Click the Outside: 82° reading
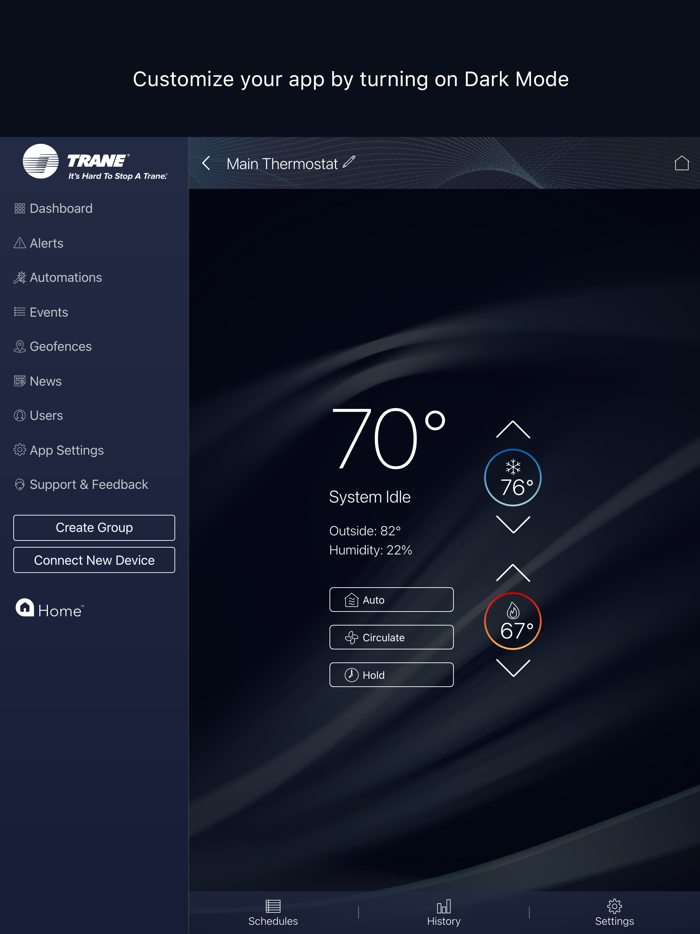700x934 pixels. click(365, 531)
